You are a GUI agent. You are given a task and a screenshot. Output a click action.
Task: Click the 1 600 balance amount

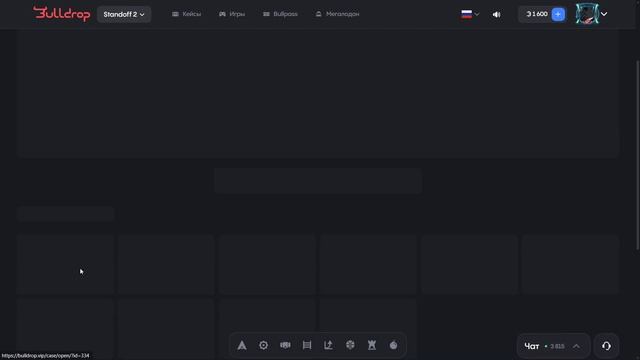537,14
